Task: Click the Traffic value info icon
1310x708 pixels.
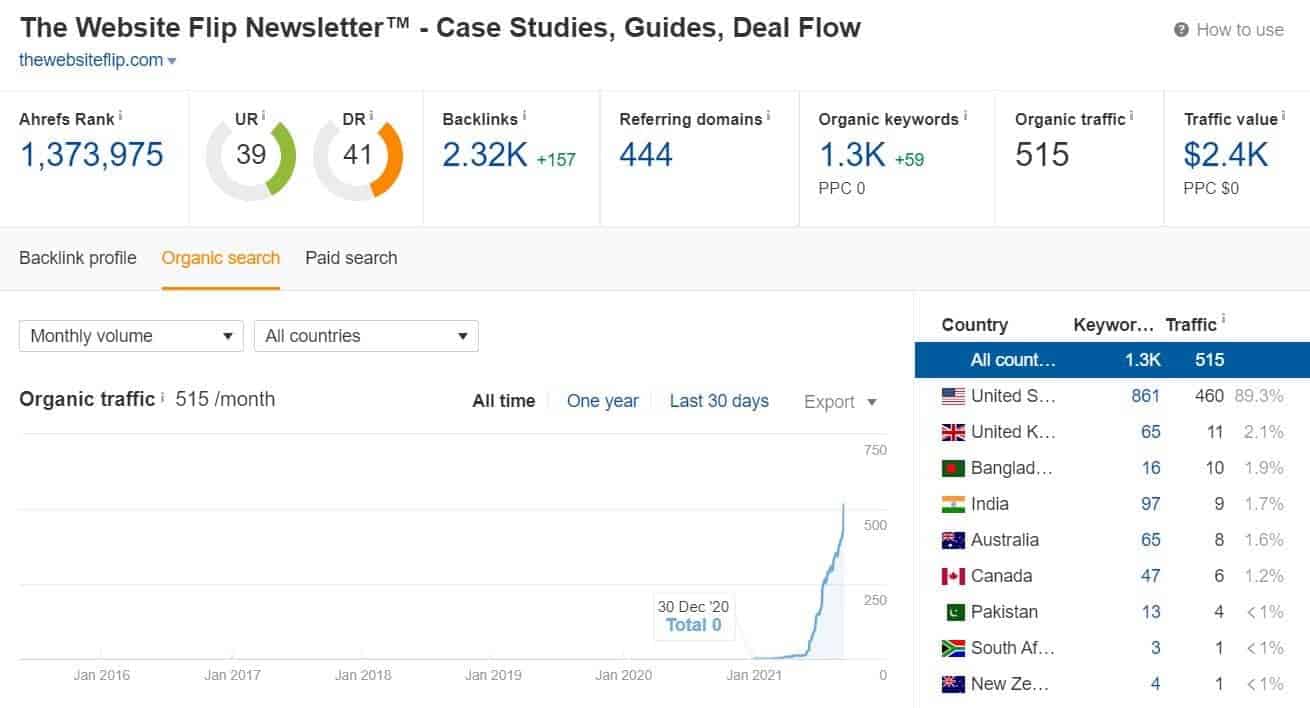Action: click(x=1284, y=116)
